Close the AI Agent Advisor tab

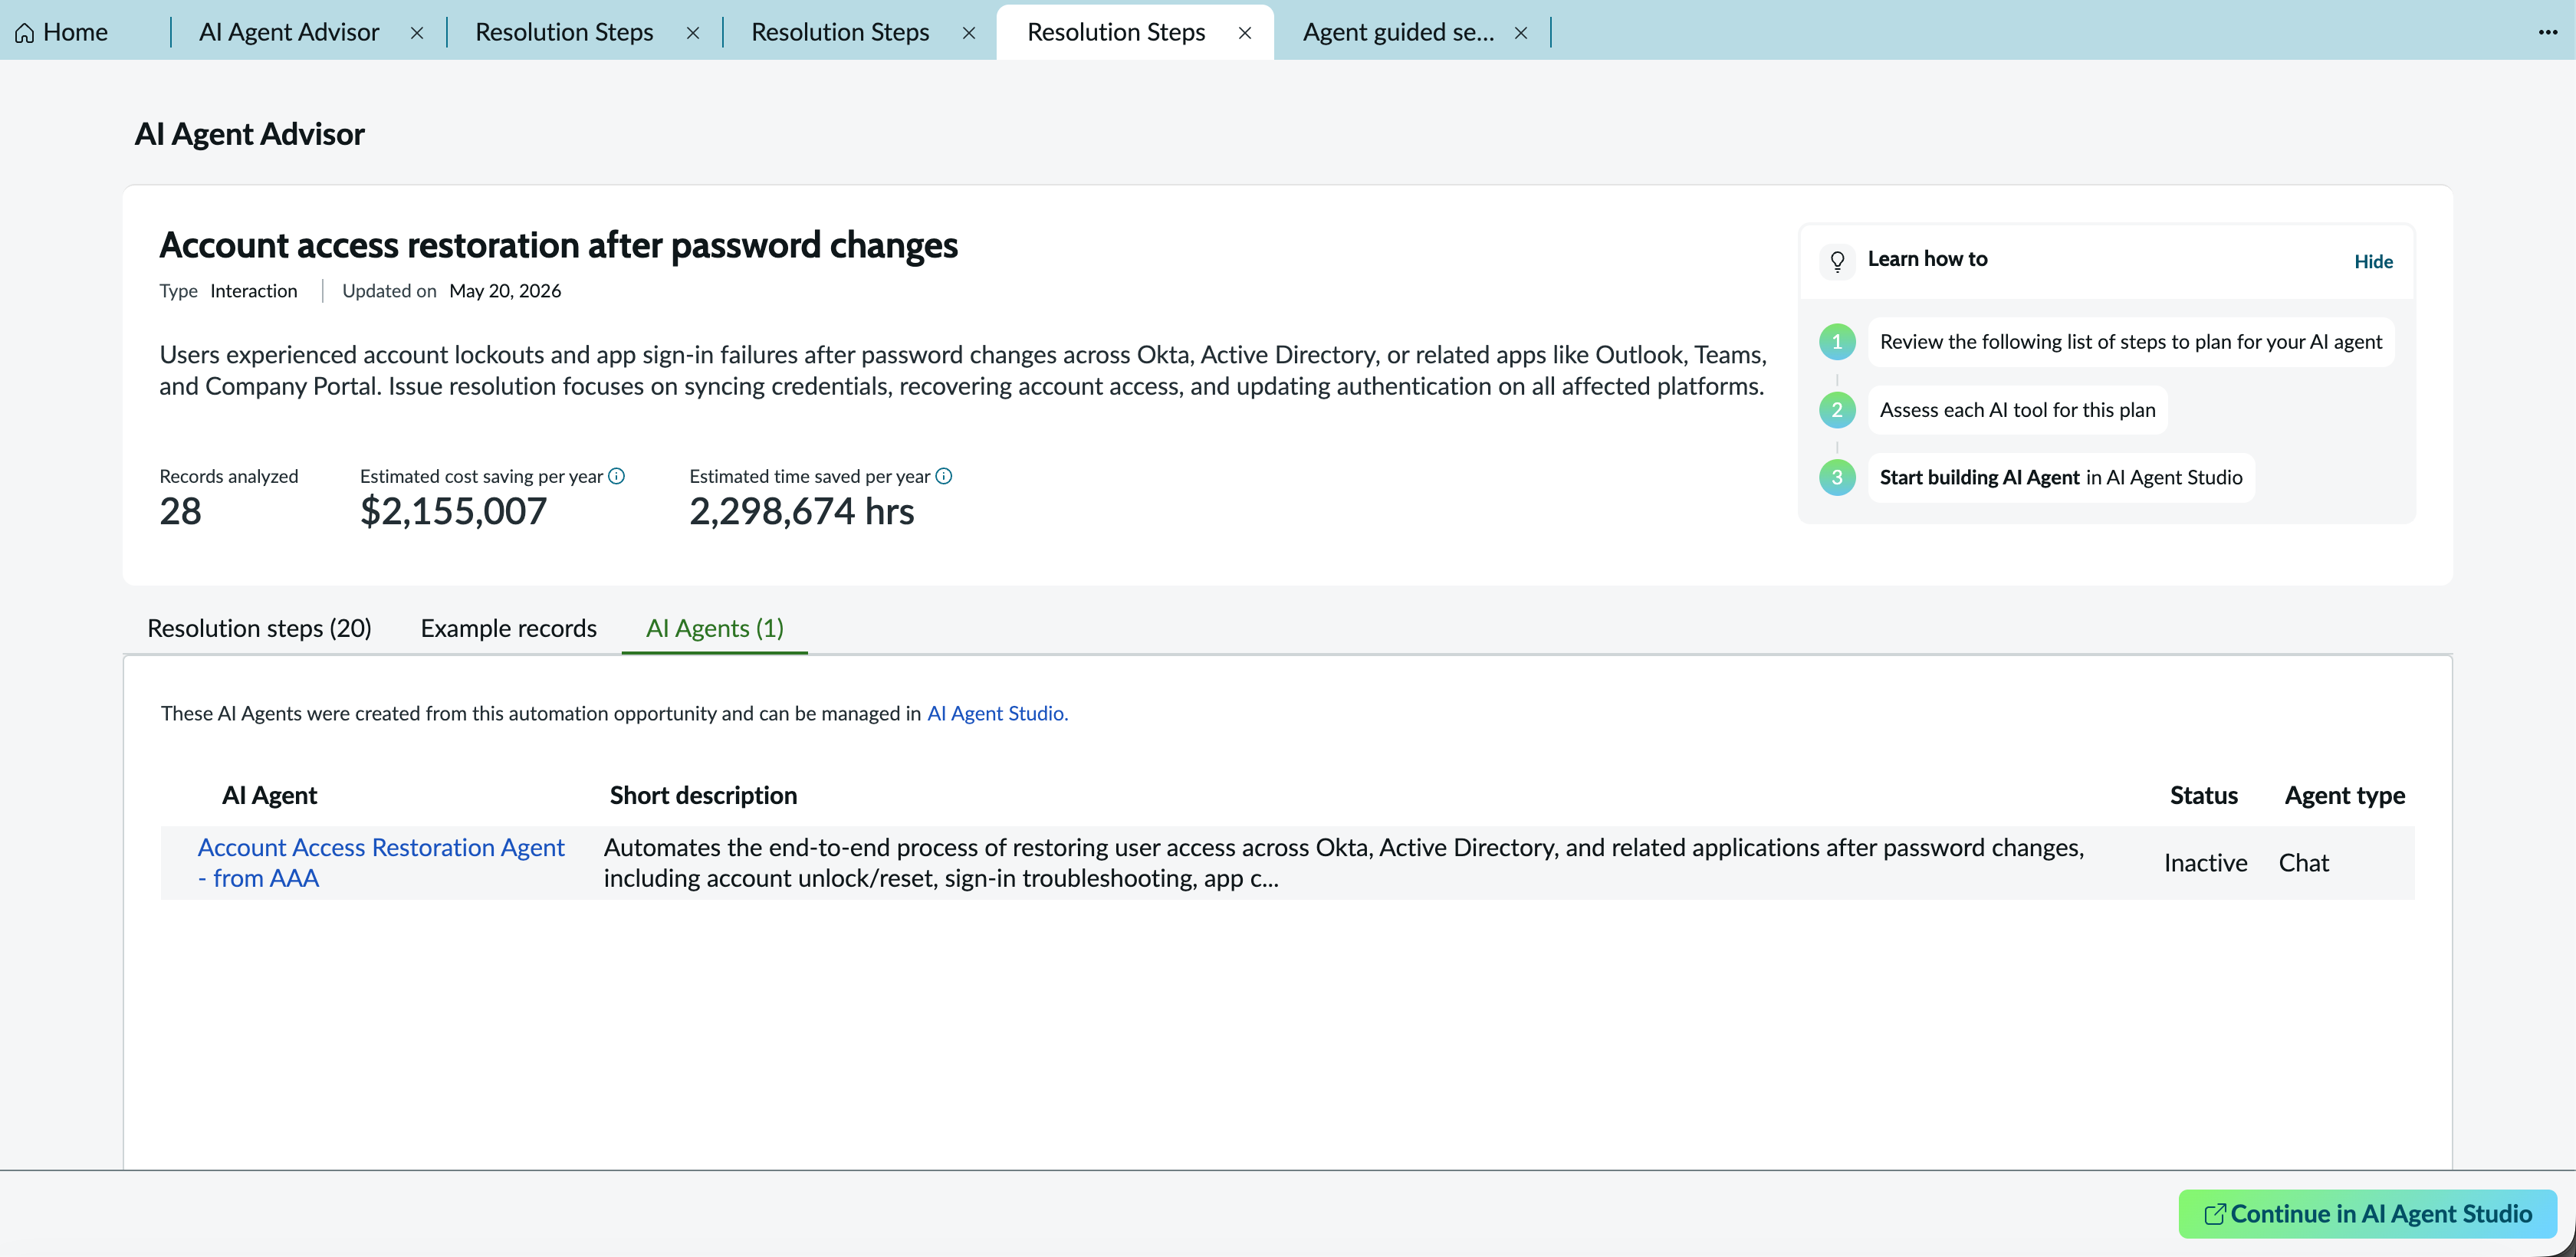(x=417, y=33)
